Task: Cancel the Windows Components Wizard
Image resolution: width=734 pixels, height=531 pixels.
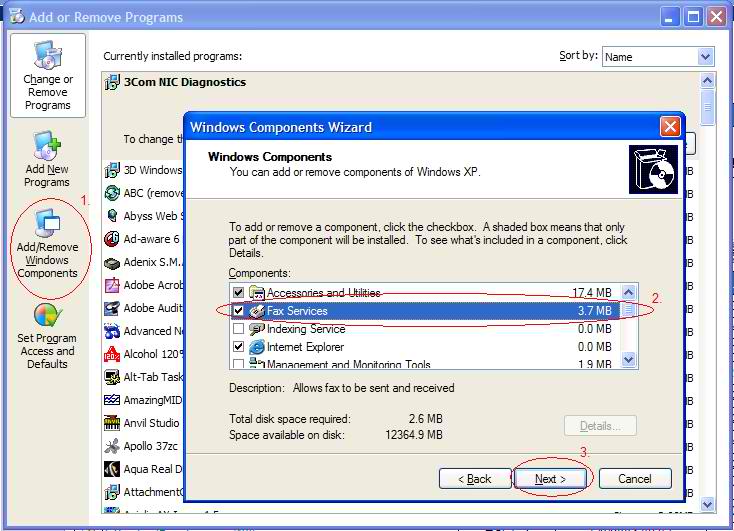Action: click(x=635, y=479)
